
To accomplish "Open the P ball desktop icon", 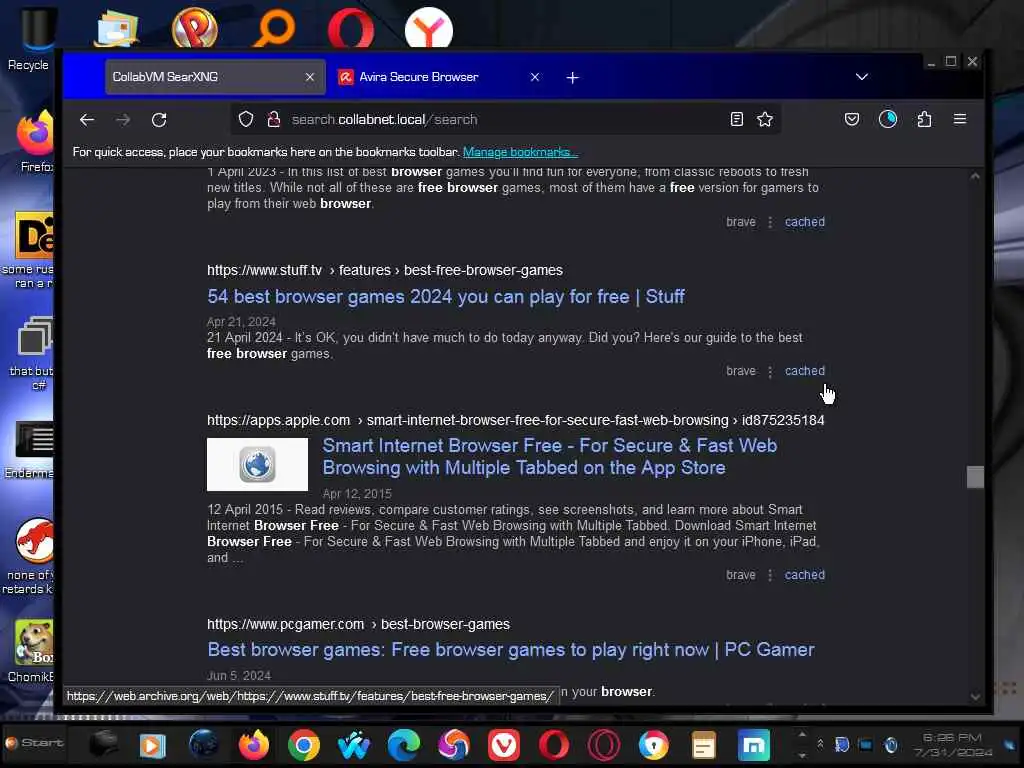I will coord(194,29).
